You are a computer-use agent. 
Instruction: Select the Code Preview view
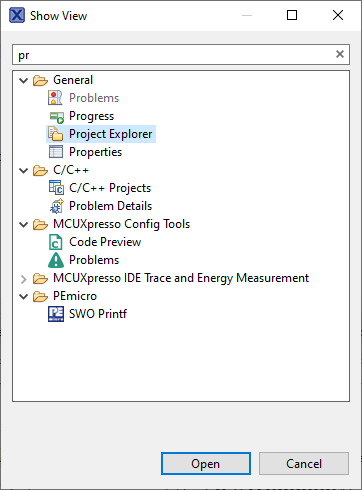point(105,242)
